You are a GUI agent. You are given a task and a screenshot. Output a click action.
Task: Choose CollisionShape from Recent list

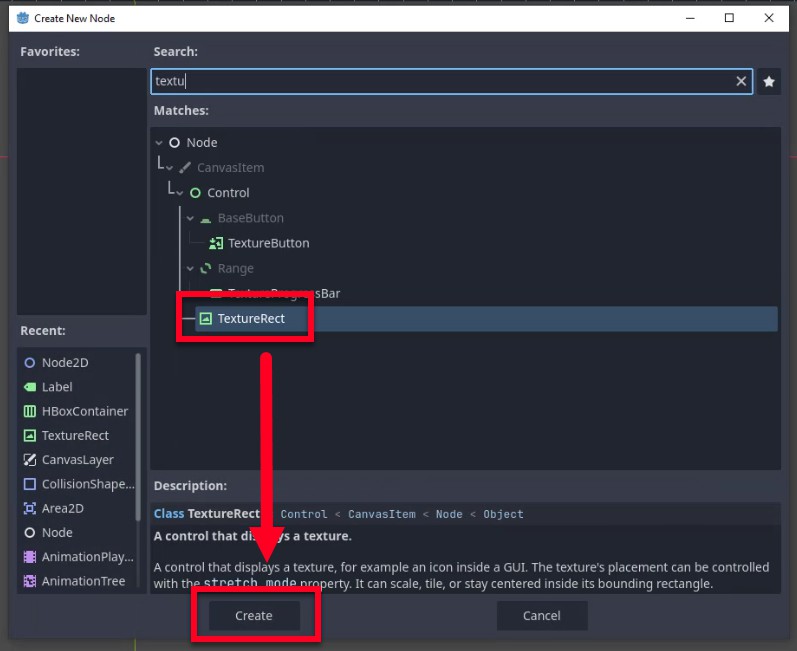(x=88, y=484)
